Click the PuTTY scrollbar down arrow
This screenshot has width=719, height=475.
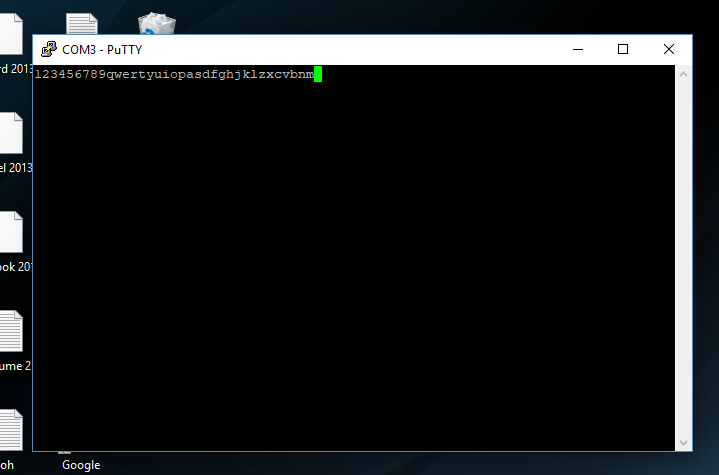[683, 442]
